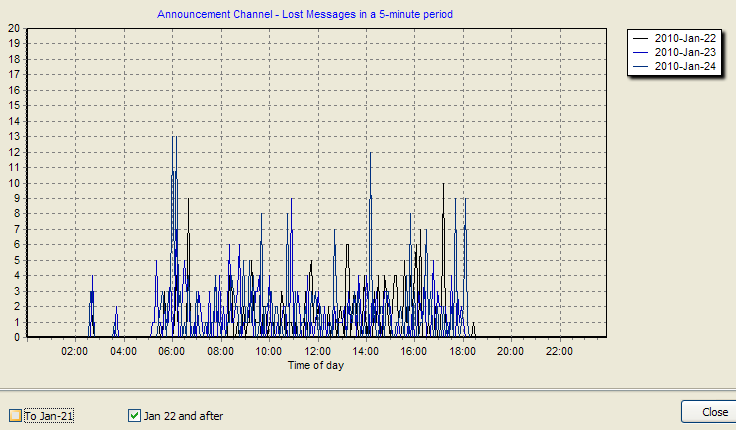The height and width of the screenshot is (430, 736).
Task: Click the 20 value on the y-axis
Action: (14, 28)
